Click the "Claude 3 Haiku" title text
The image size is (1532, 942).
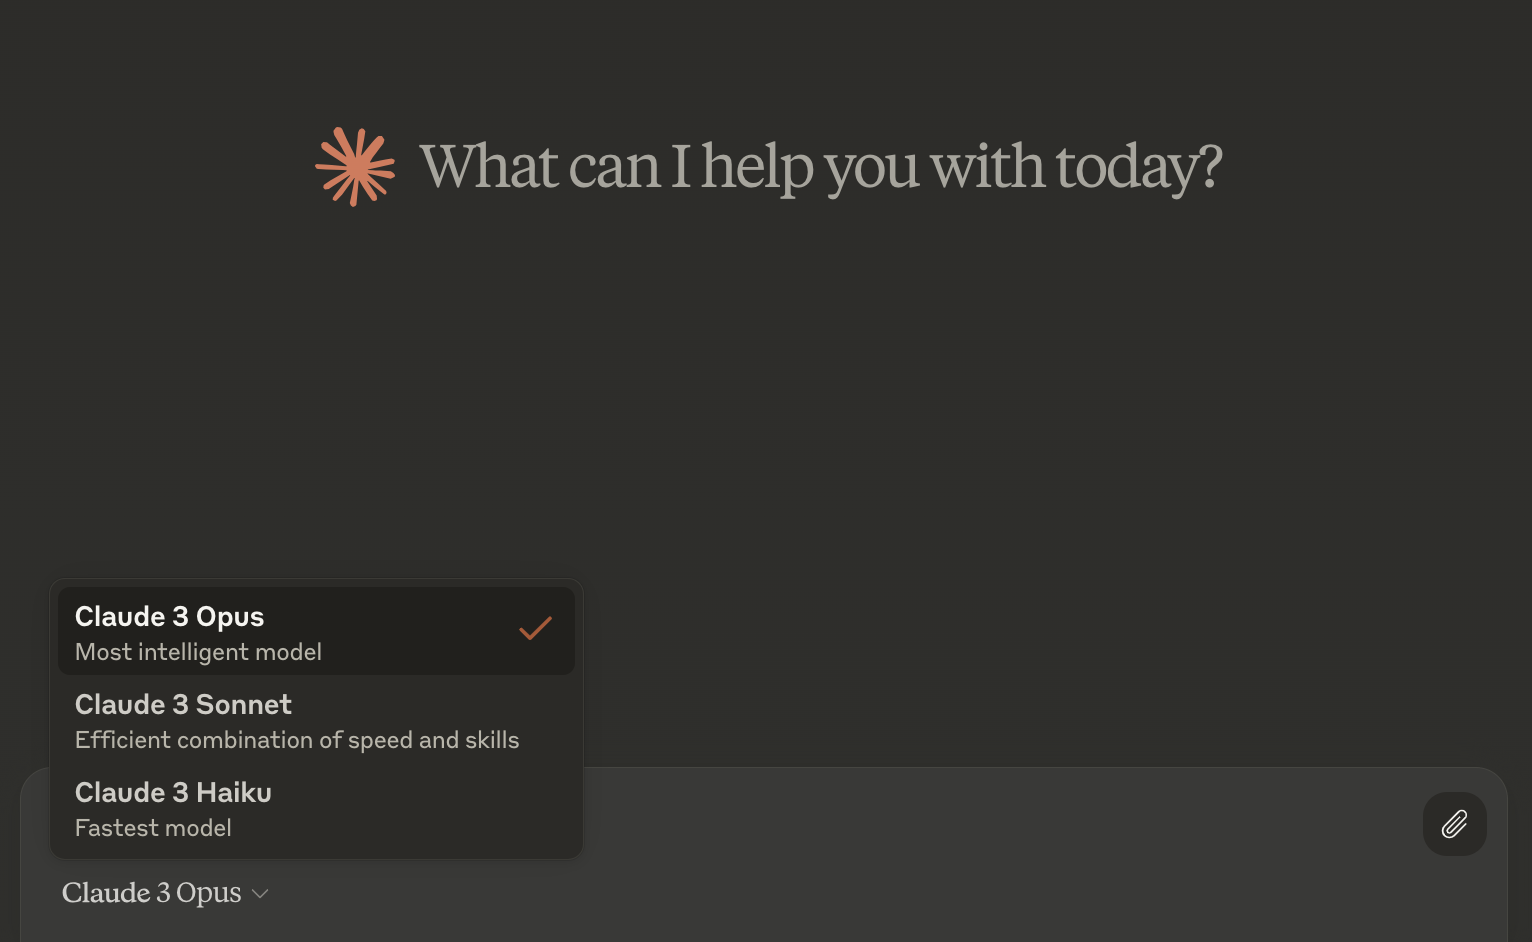point(173,793)
